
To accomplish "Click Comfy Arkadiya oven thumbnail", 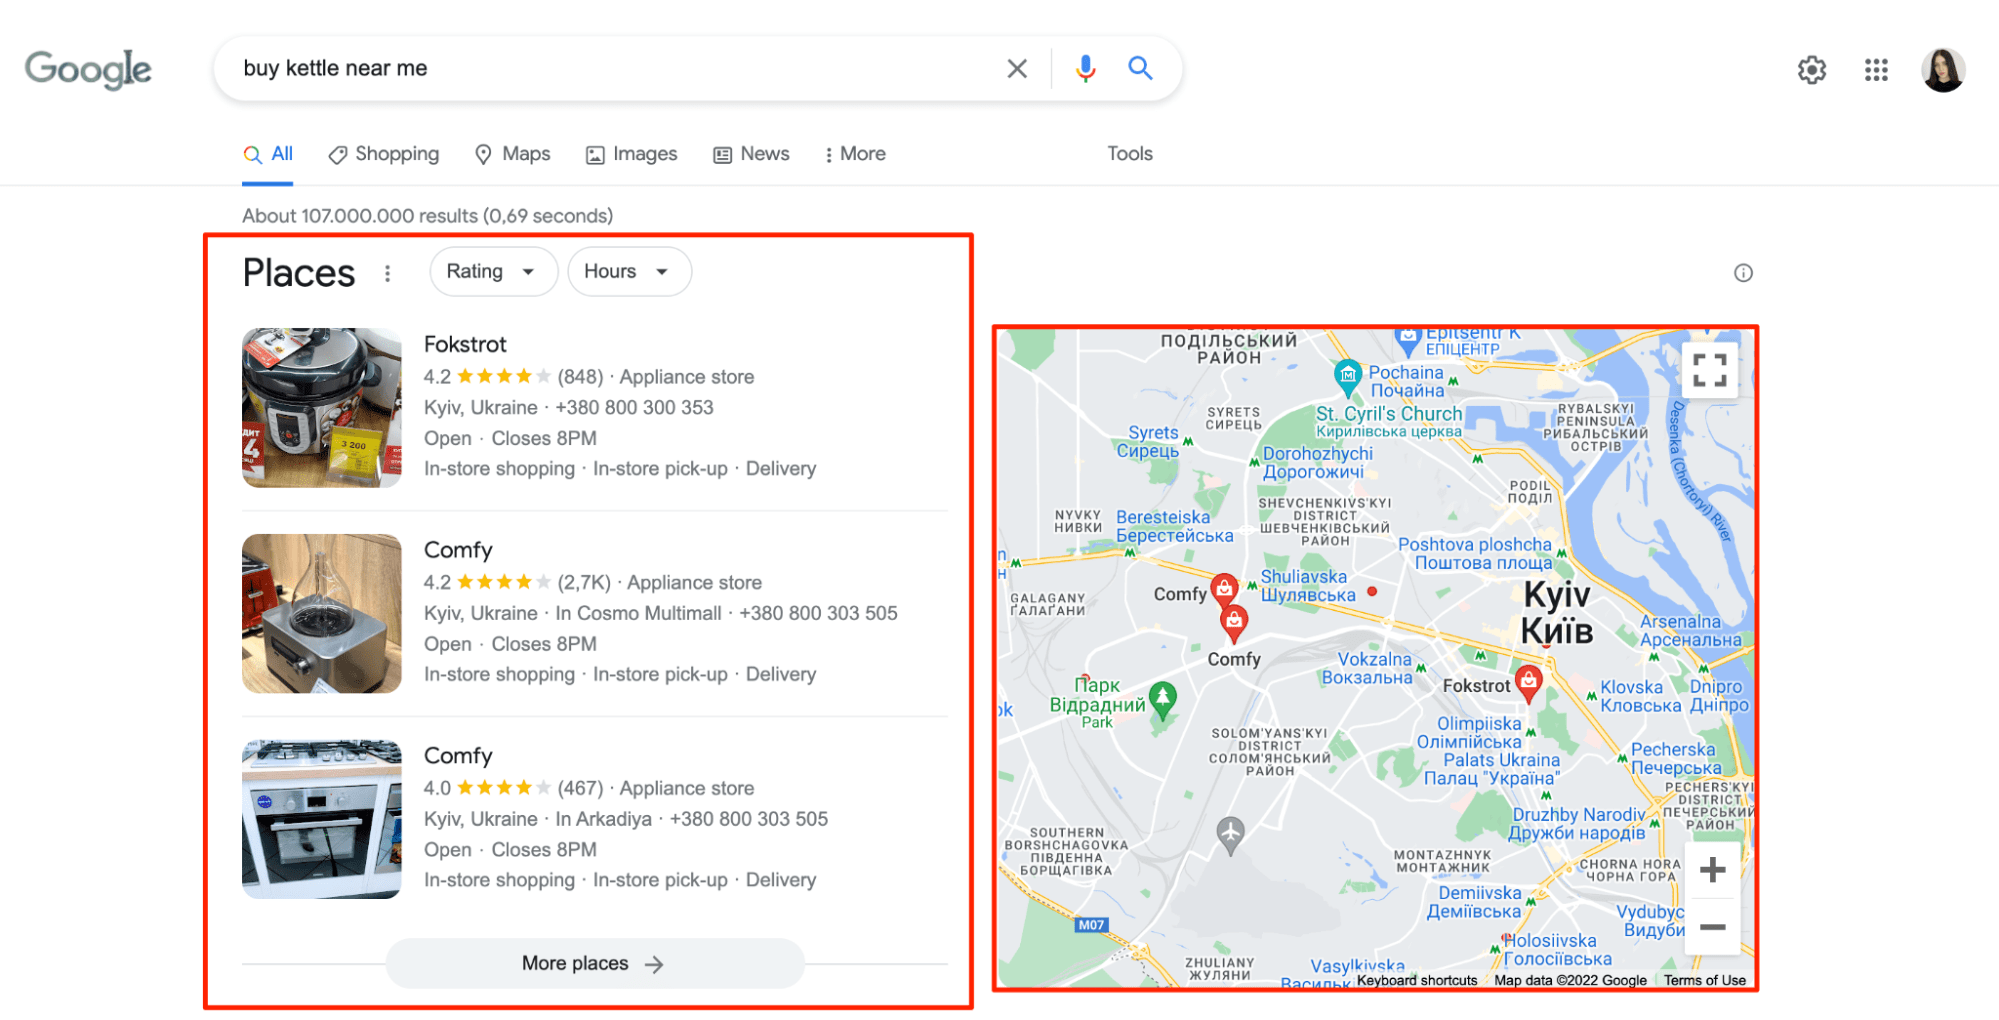I will click(322, 819).
